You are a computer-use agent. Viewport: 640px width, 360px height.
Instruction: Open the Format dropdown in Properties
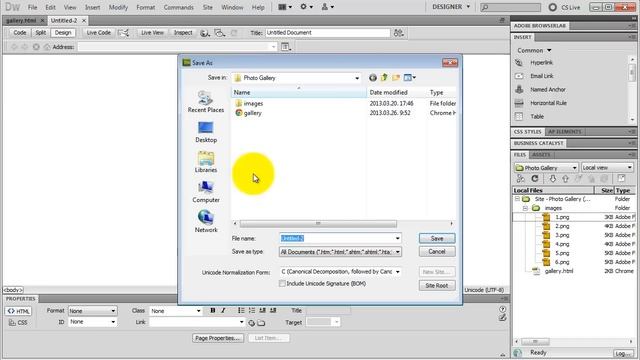pyautogui.click(x=93, y=311)
